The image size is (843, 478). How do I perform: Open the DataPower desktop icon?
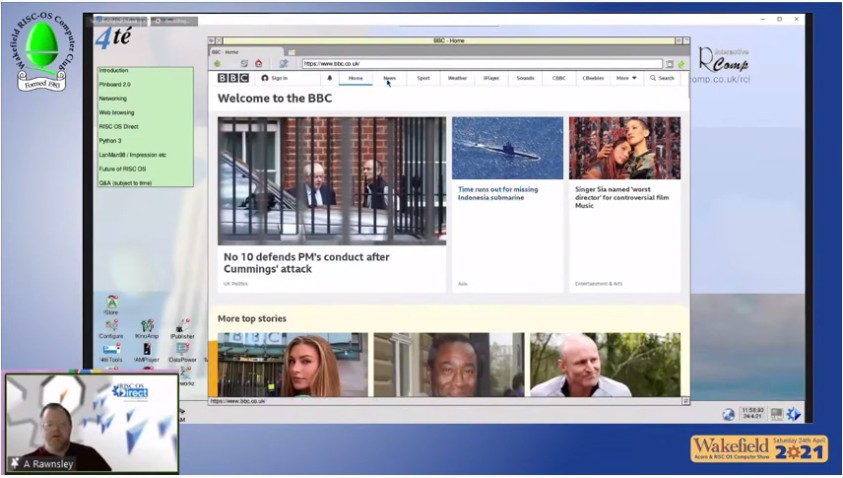[x=182, y=352]
